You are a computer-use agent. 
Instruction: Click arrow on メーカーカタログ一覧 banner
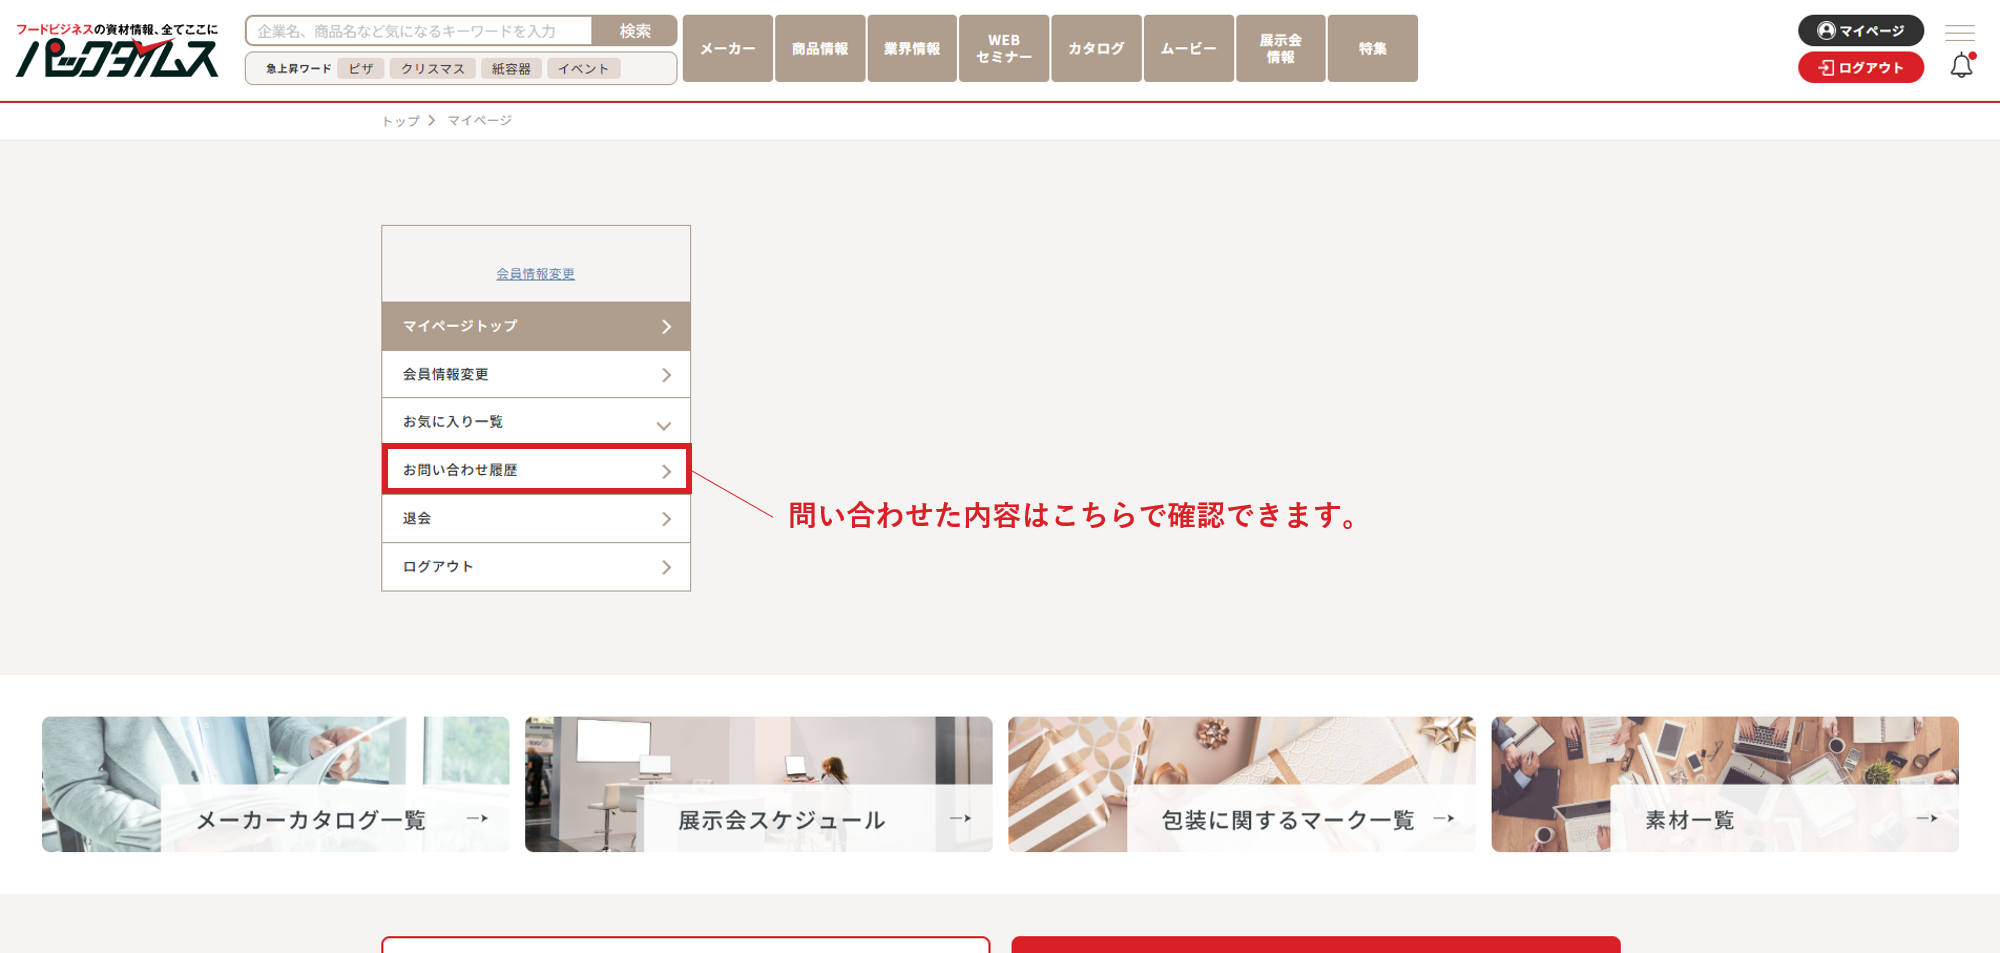click(x=477, y=819)
